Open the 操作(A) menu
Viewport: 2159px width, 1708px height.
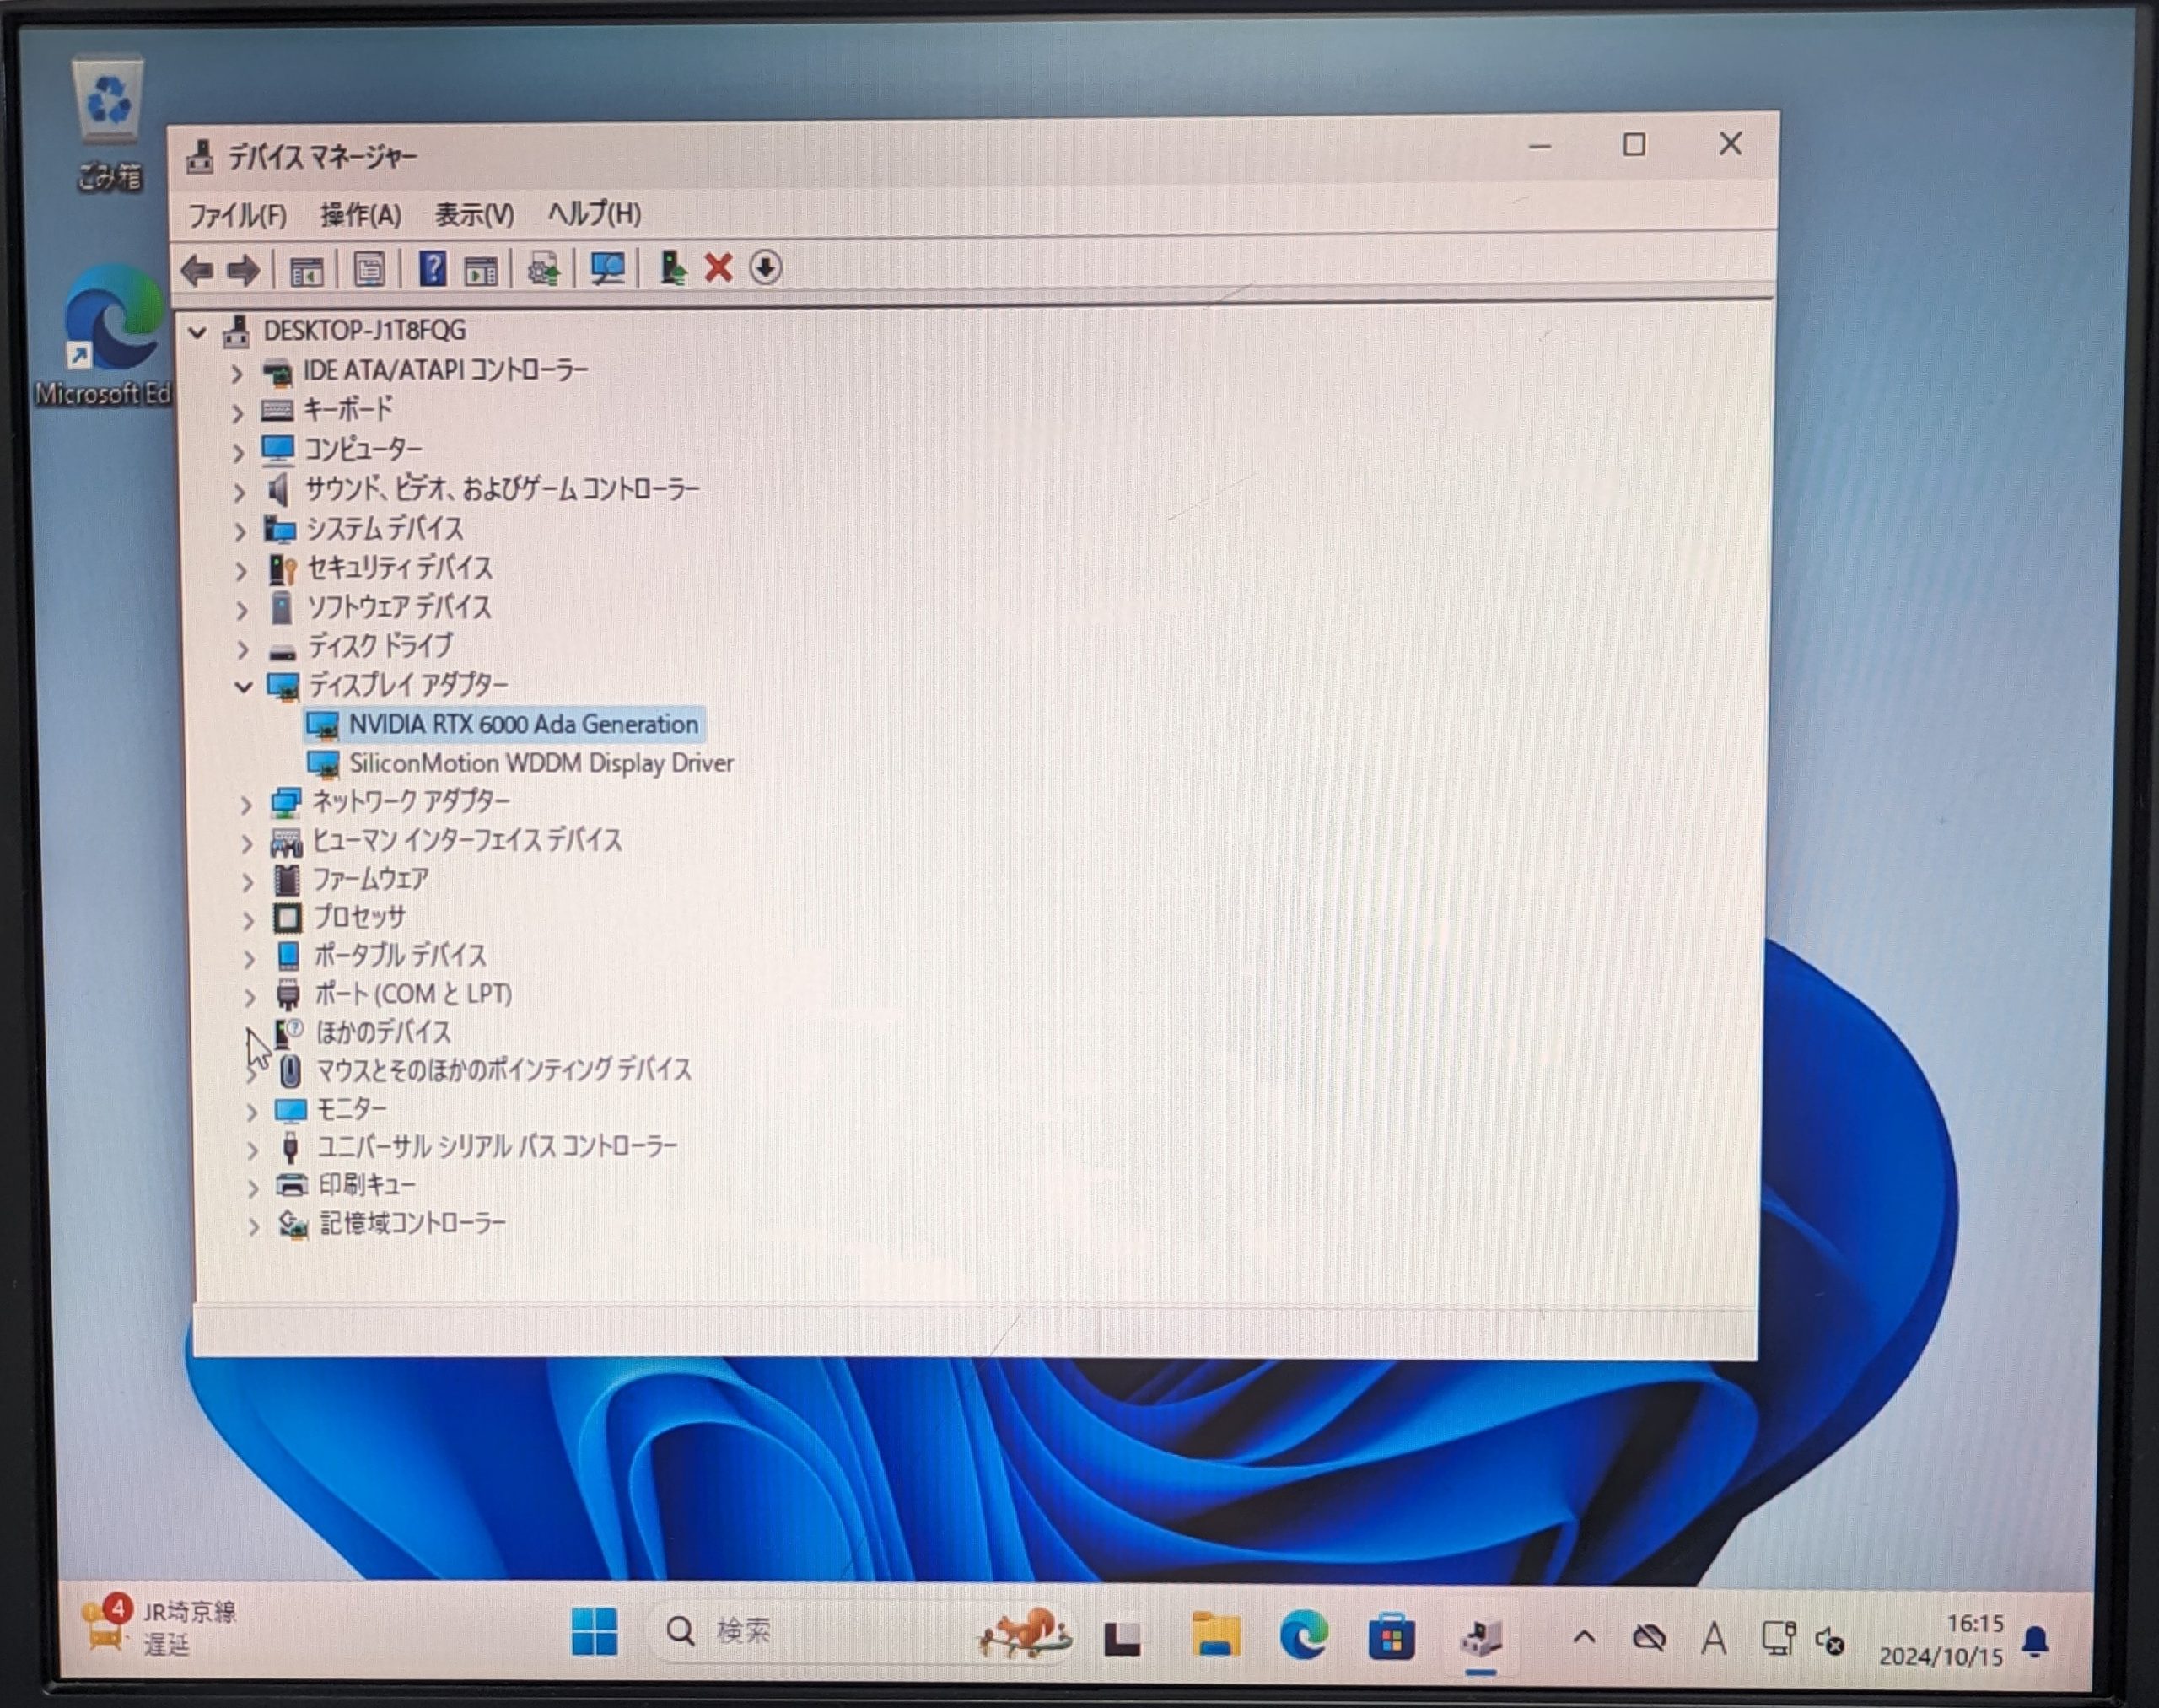click(360, 215)
